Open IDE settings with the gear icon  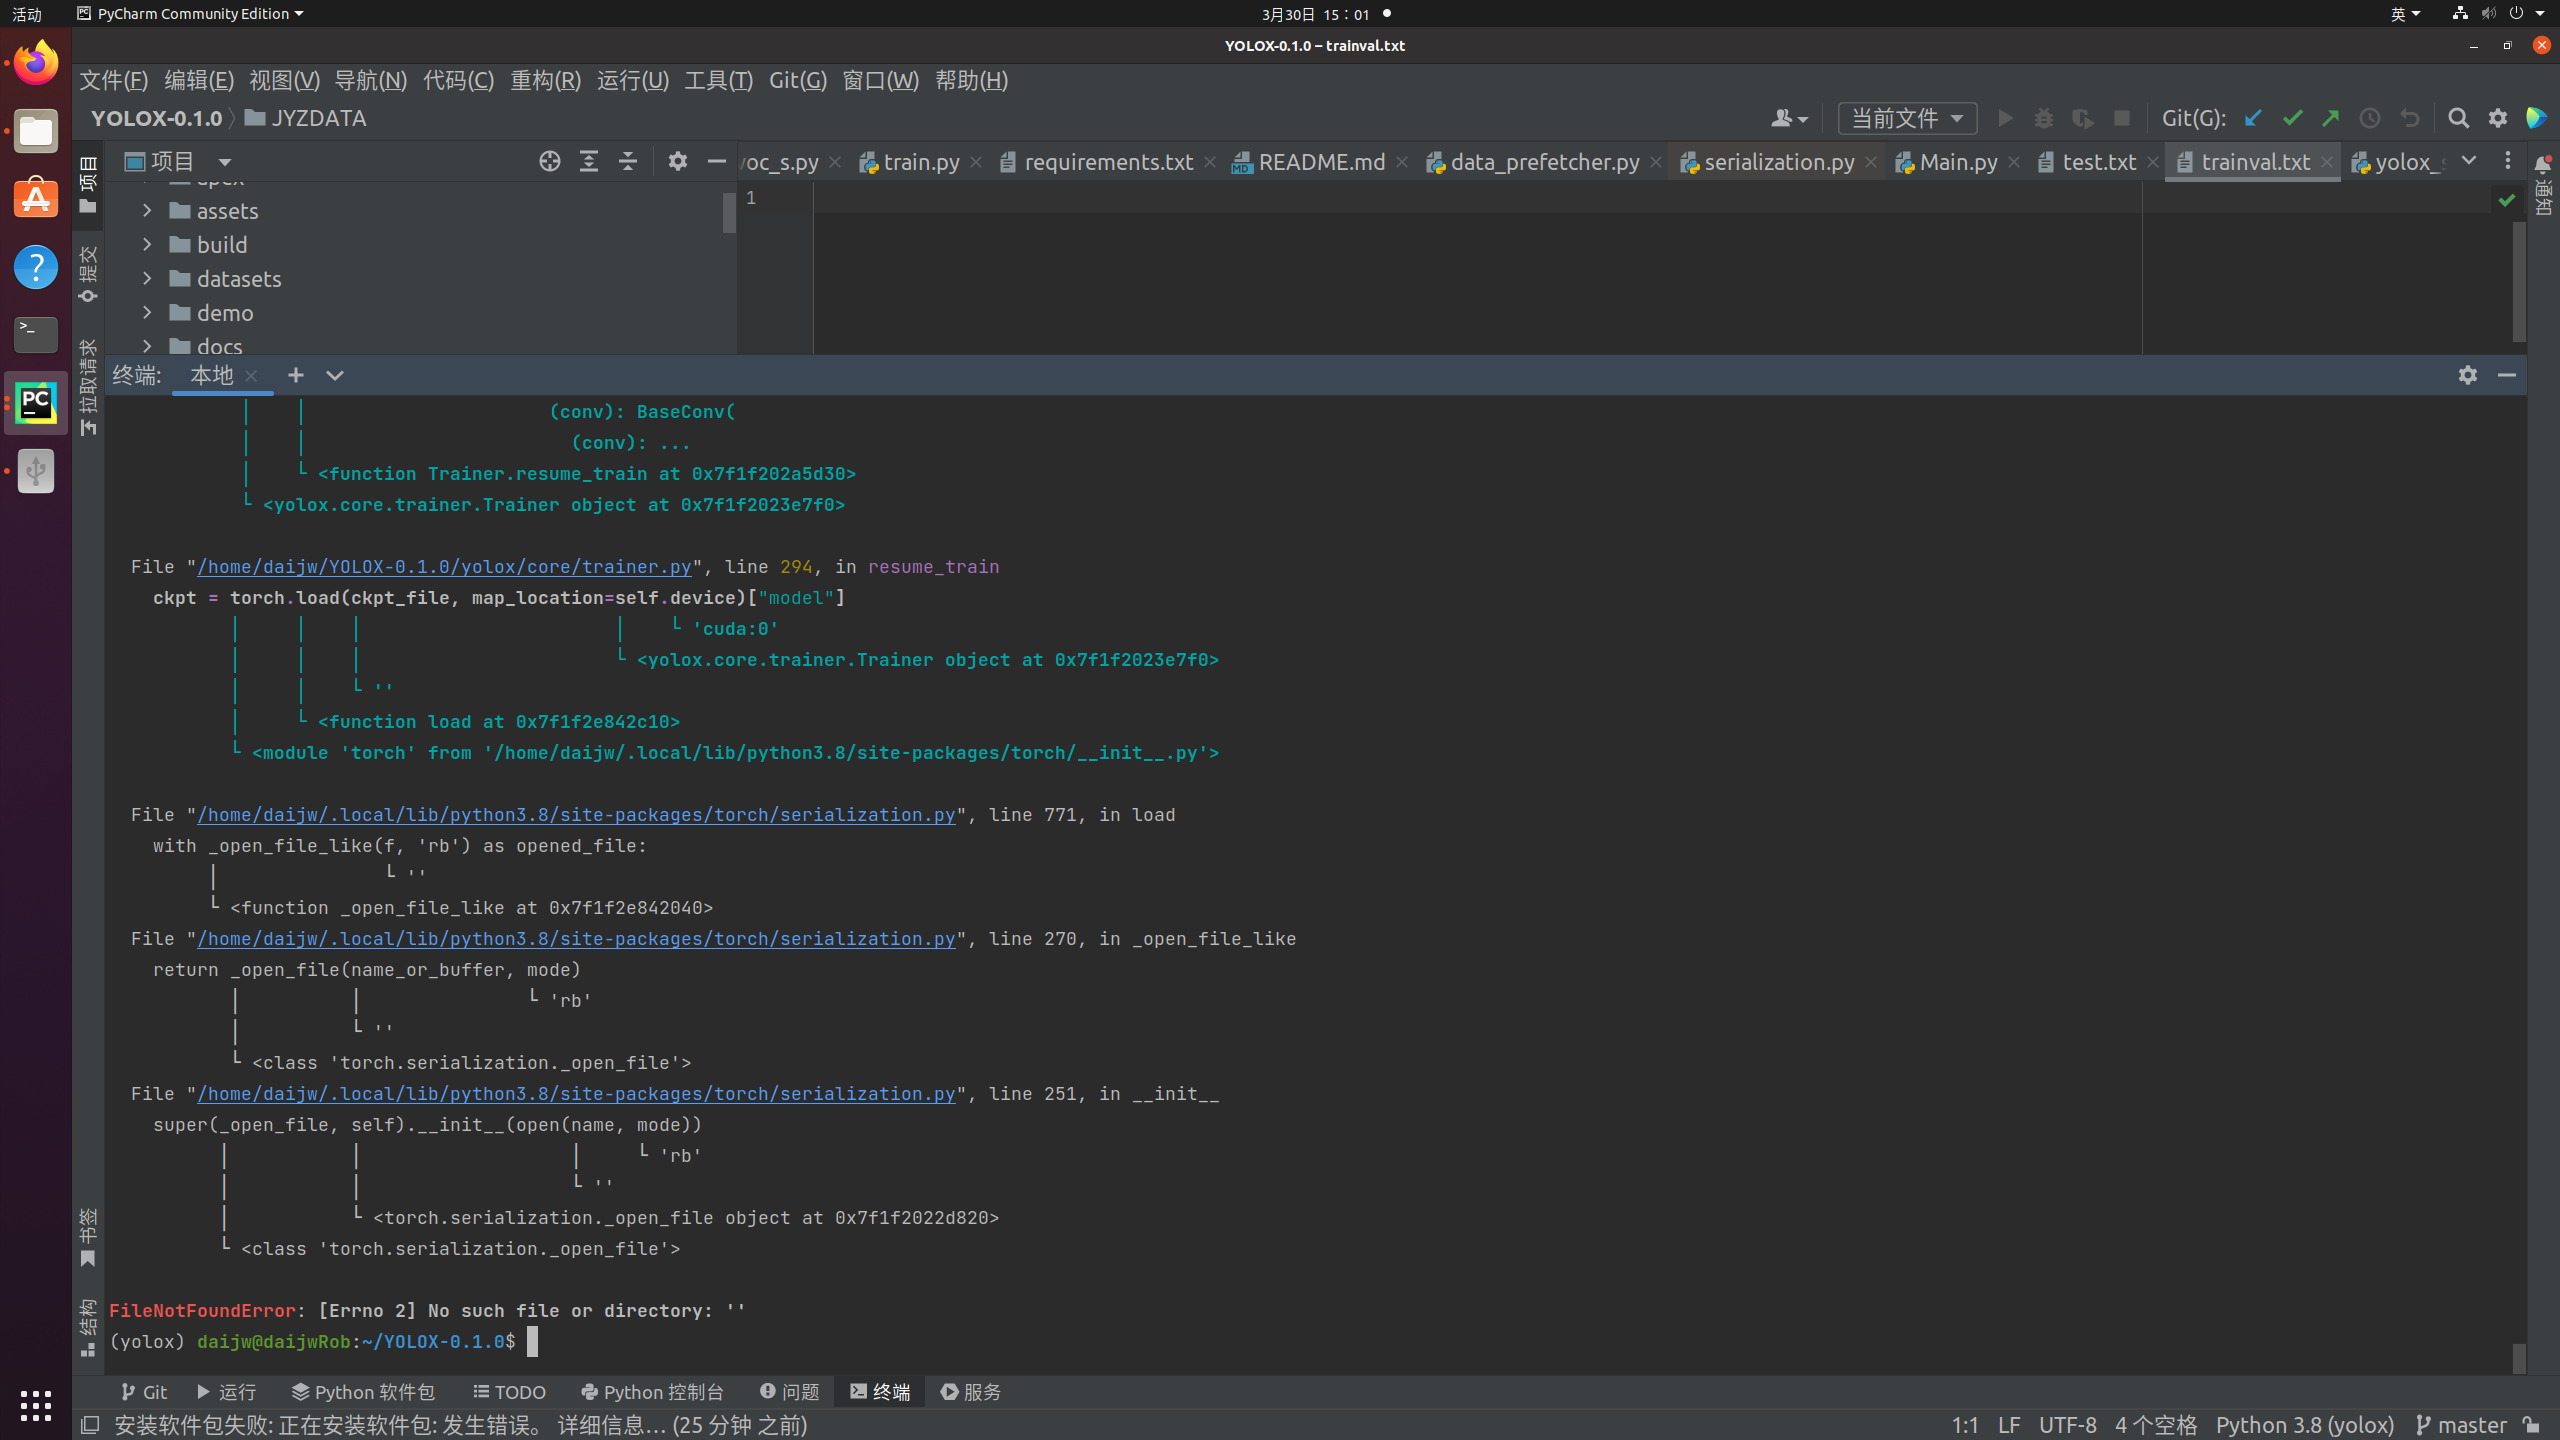(x=2496, y=118)
